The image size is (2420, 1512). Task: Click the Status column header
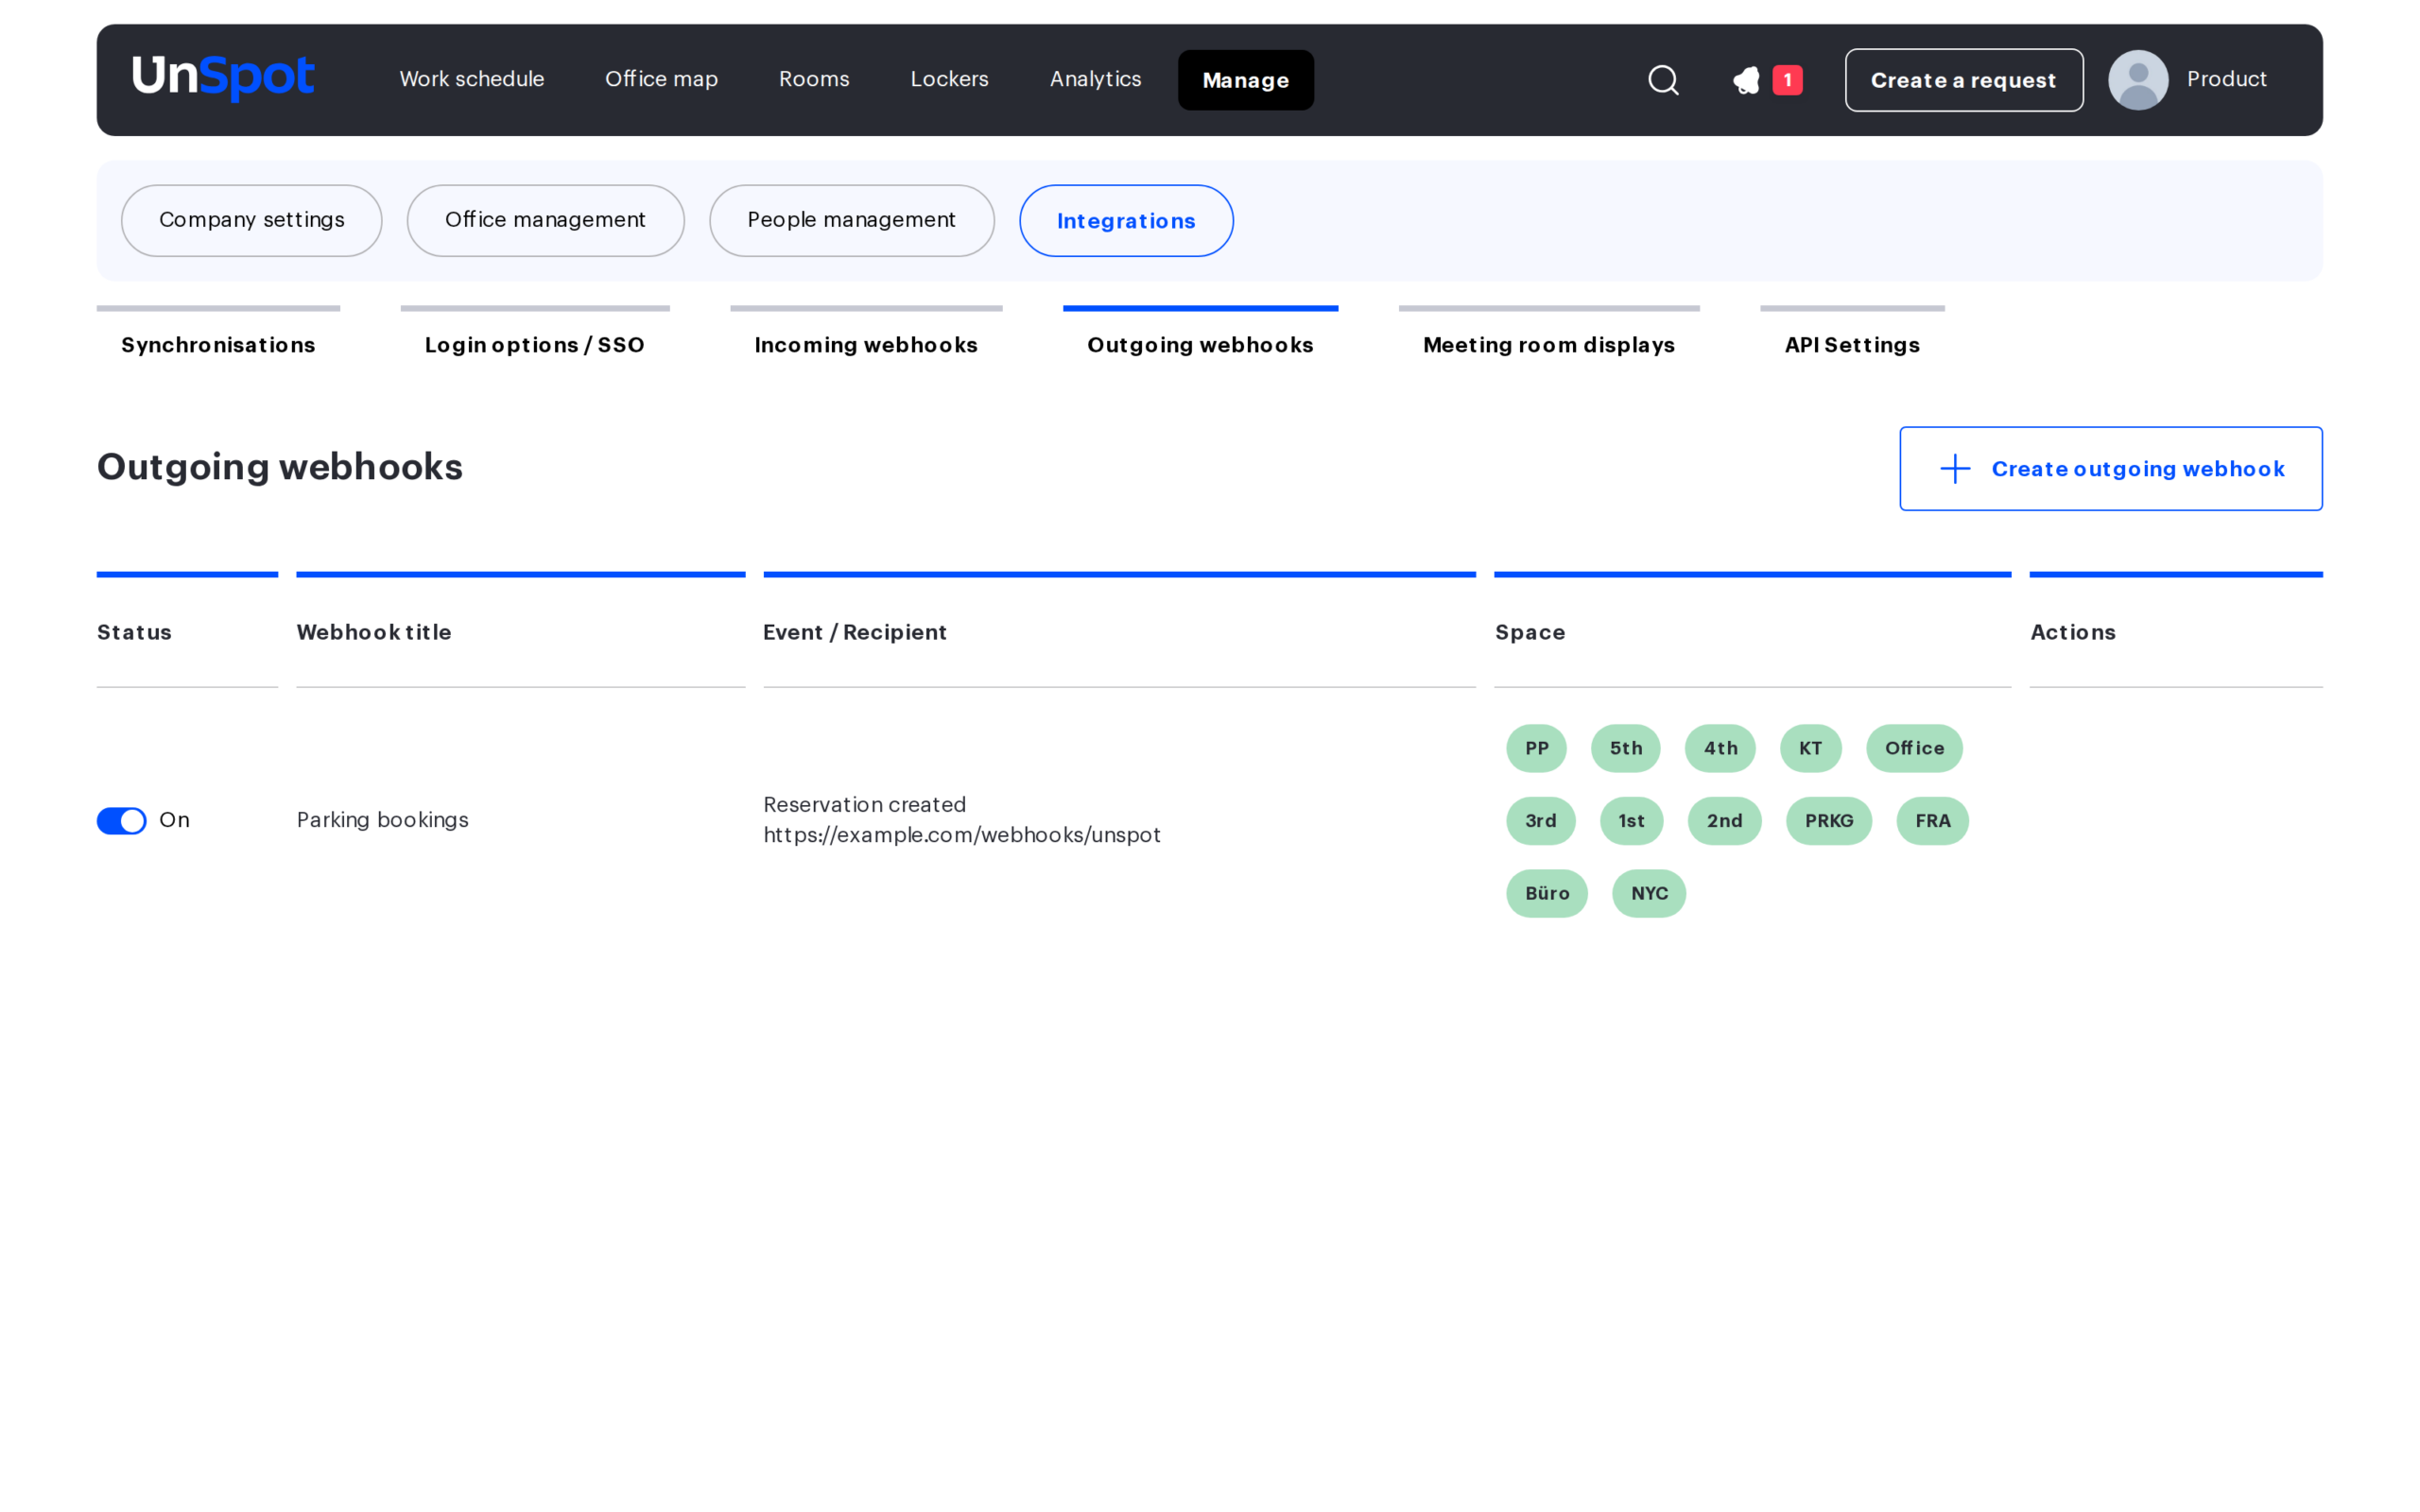click(134, 632)
